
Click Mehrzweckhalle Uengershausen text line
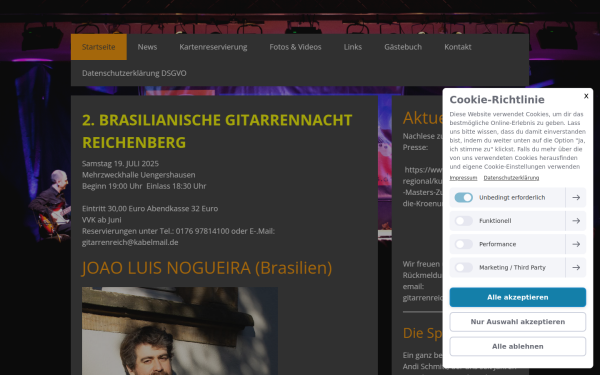(x=139, y=175)
